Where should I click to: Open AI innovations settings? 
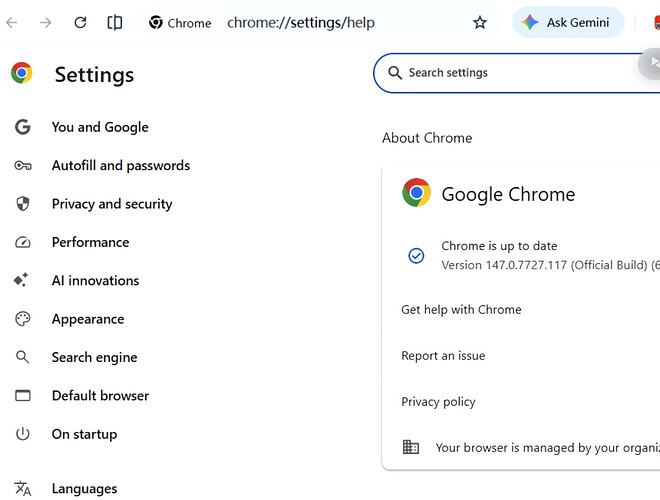click(96, 281)
